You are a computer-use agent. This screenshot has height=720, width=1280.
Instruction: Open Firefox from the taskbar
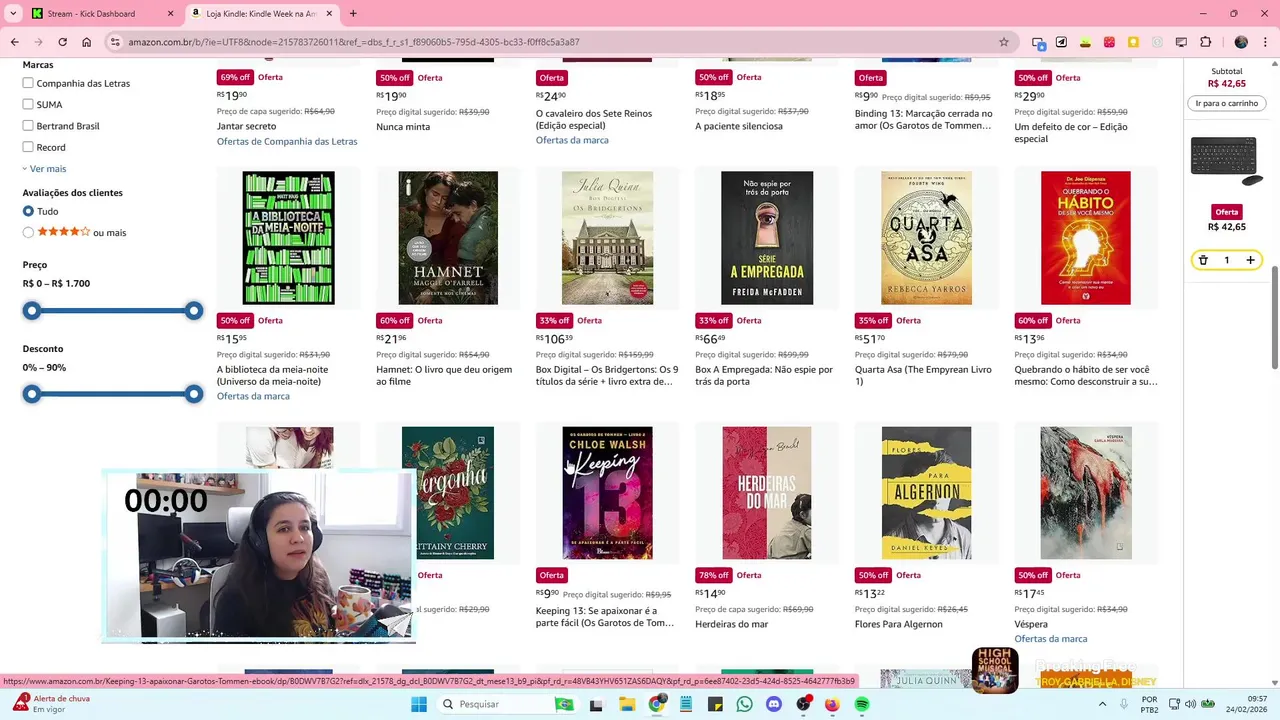pyautogui.click(x=832, y=704)
